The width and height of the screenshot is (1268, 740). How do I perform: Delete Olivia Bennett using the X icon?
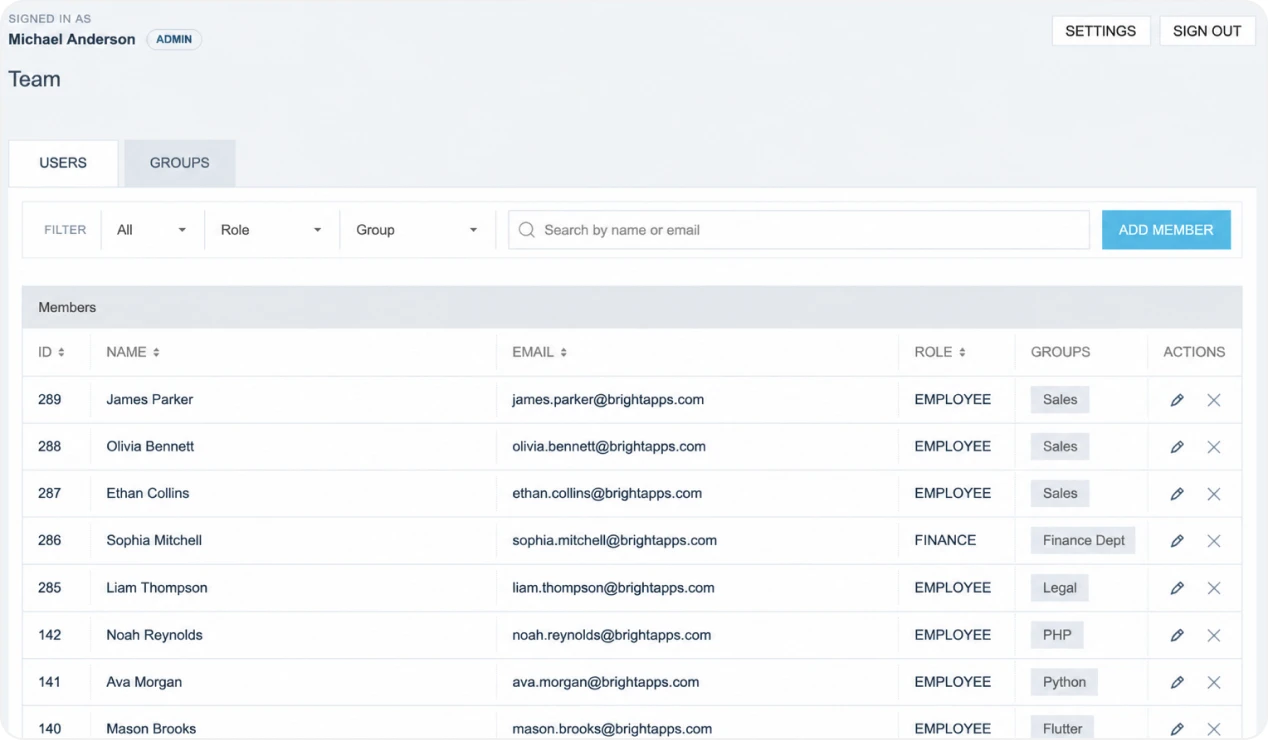[1214, 447]
